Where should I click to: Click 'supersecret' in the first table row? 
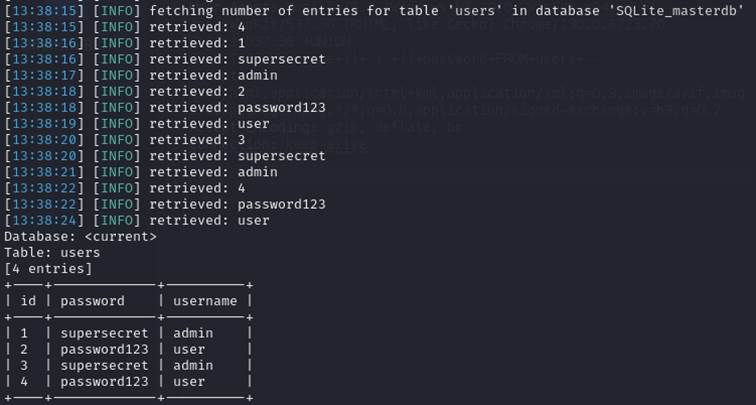104,333
